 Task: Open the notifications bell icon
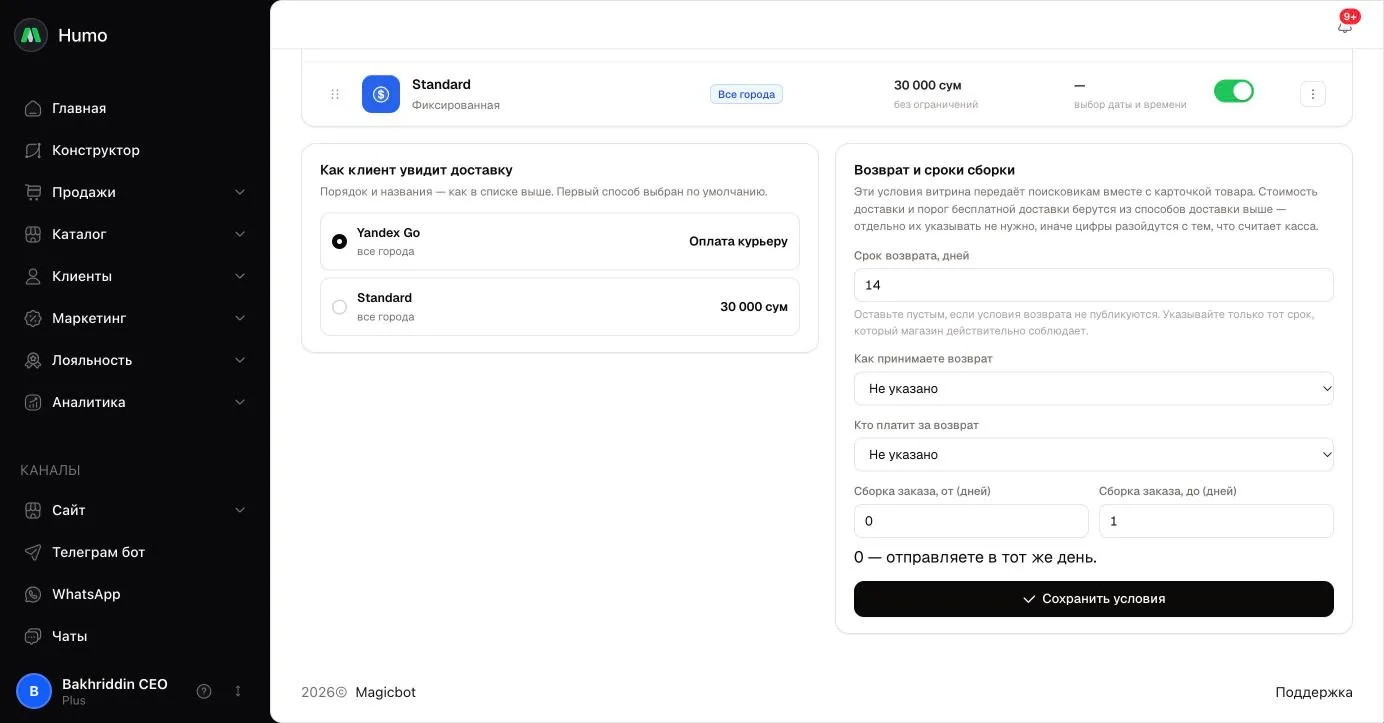pos(1344,26)
